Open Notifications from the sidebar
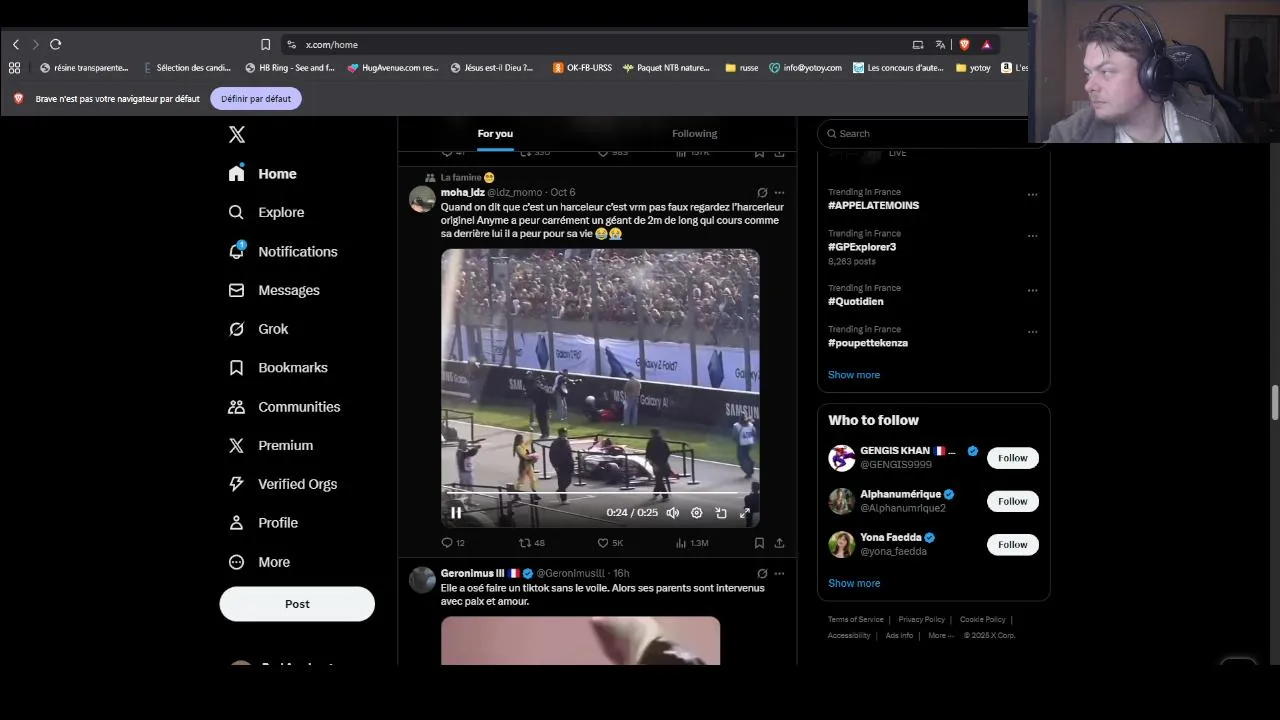Screen dimensions: 1280x720 coord(282,252)
